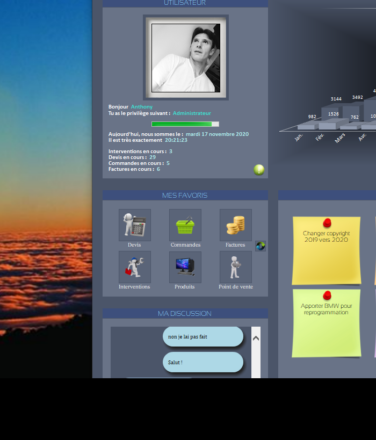Click the chart value label 762

pos(354,117)
